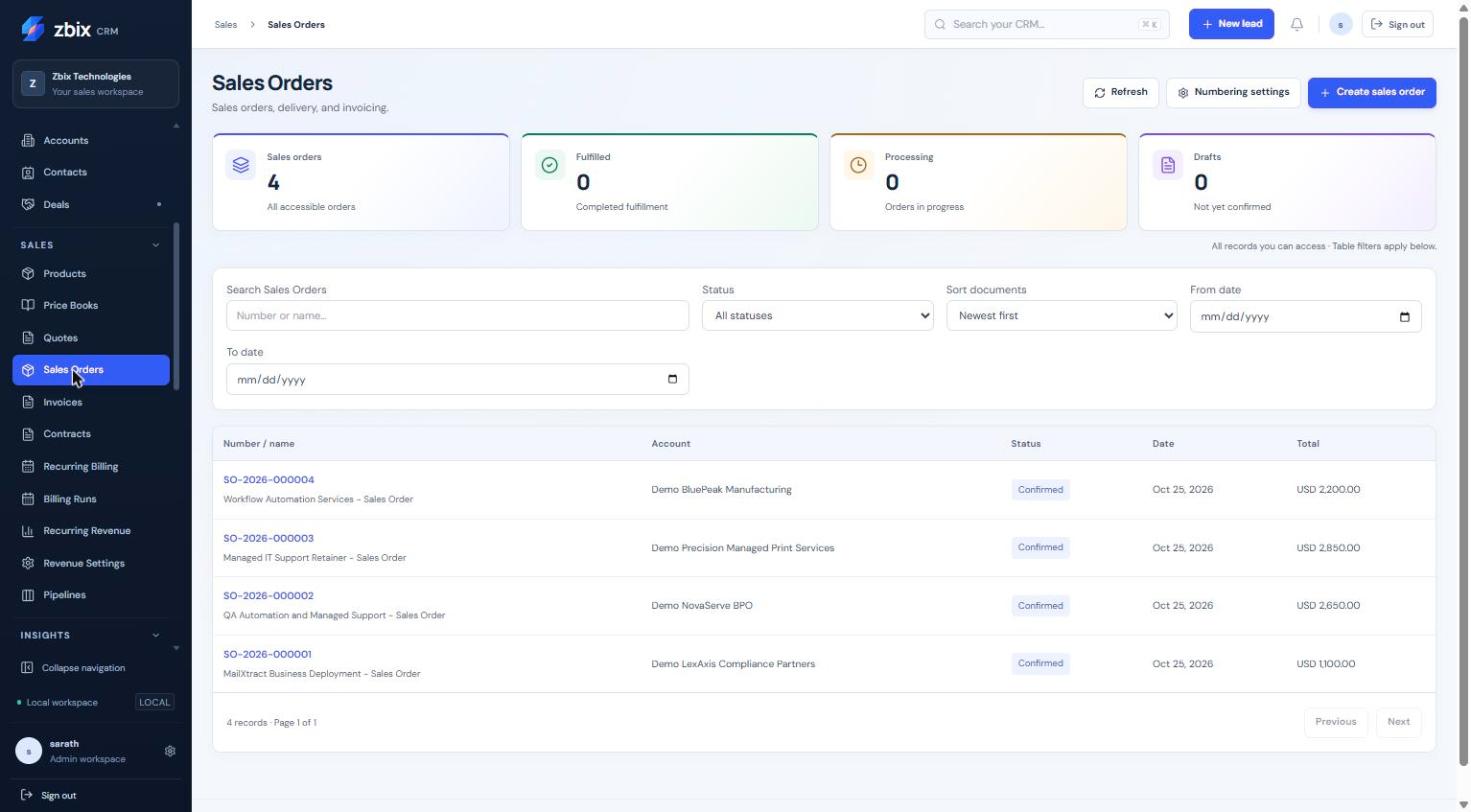Viewport: 1471px width, 812px height.
Task: Click the Fulfilled checkmark icon
Action: (x=550, y=166)
